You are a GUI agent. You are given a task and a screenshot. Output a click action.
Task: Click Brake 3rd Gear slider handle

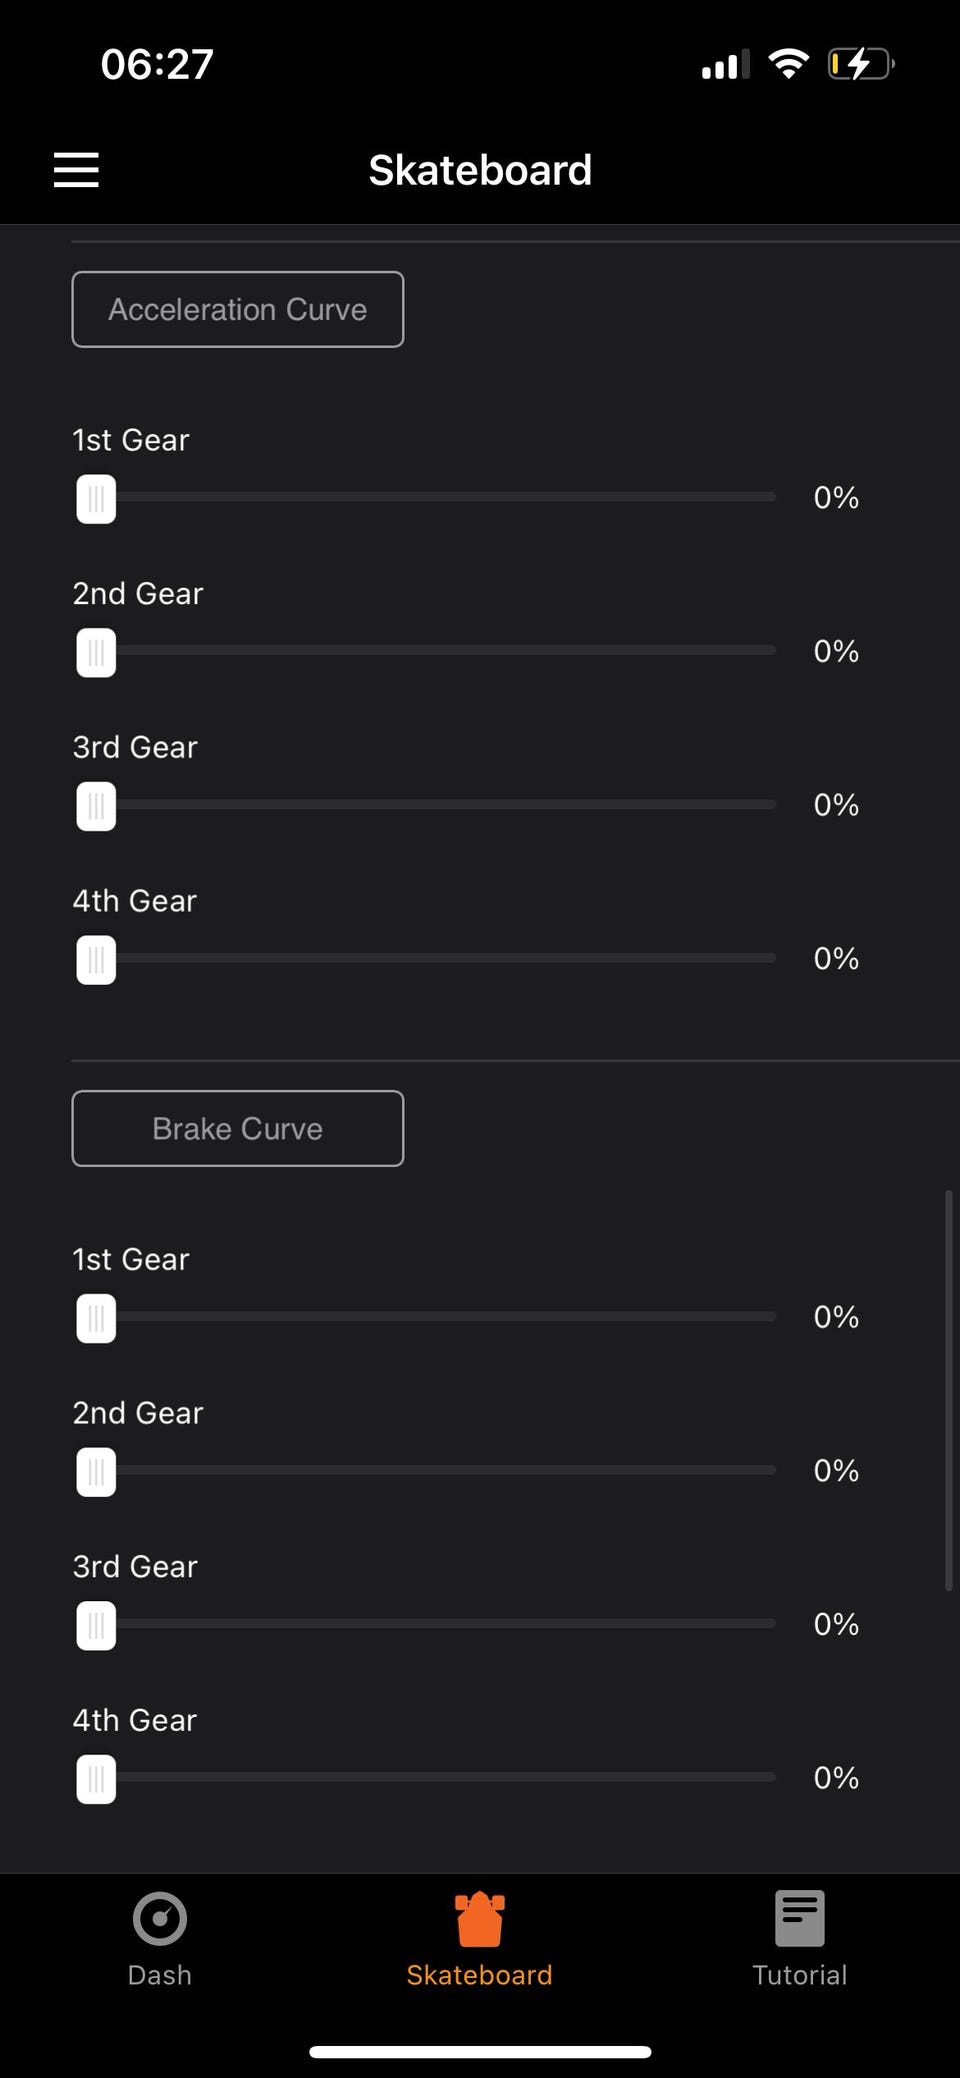point(96,1625)
